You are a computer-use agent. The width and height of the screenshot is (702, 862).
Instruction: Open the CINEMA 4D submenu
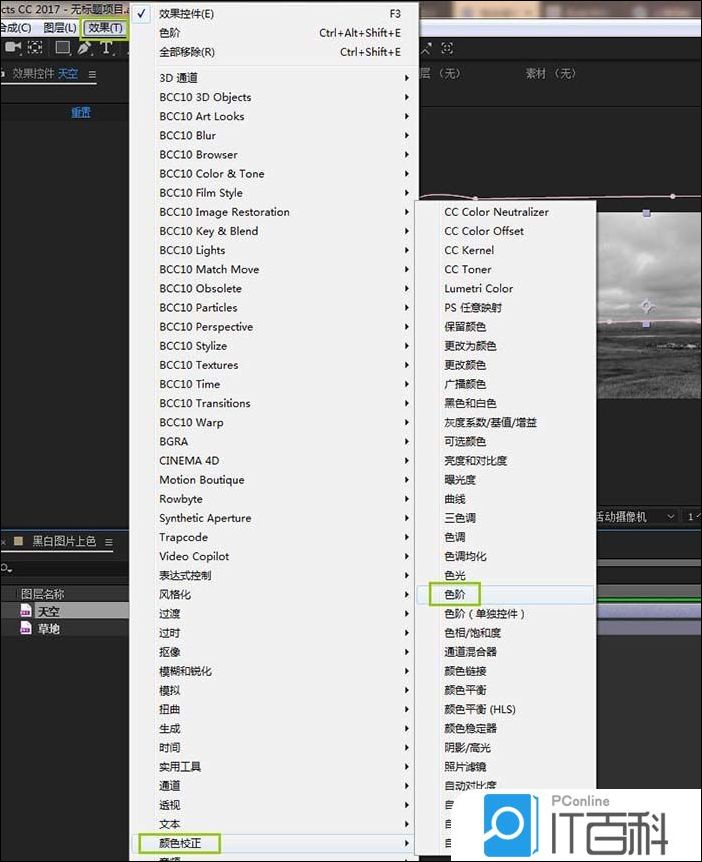tap(273, 461)
